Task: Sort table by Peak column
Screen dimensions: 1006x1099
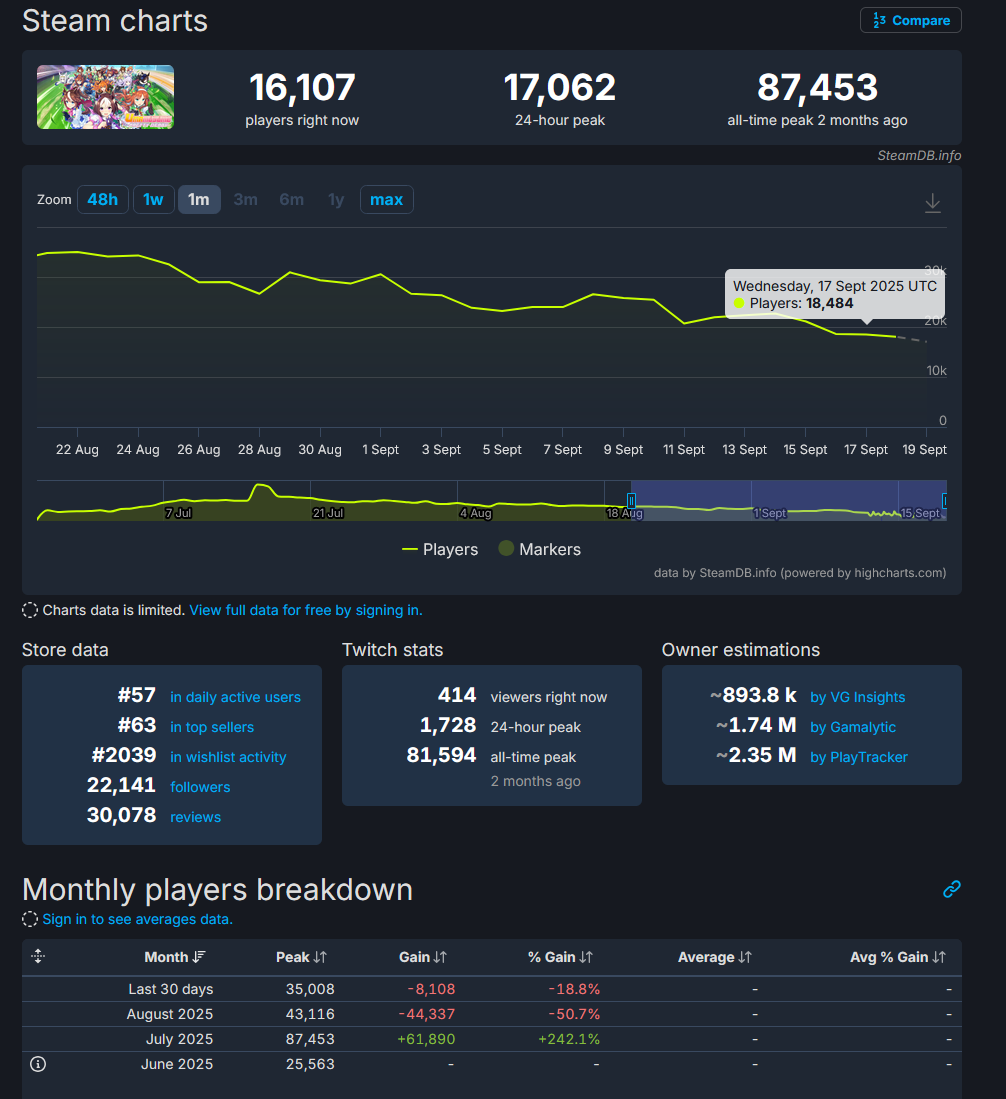Action: point(301,957)
